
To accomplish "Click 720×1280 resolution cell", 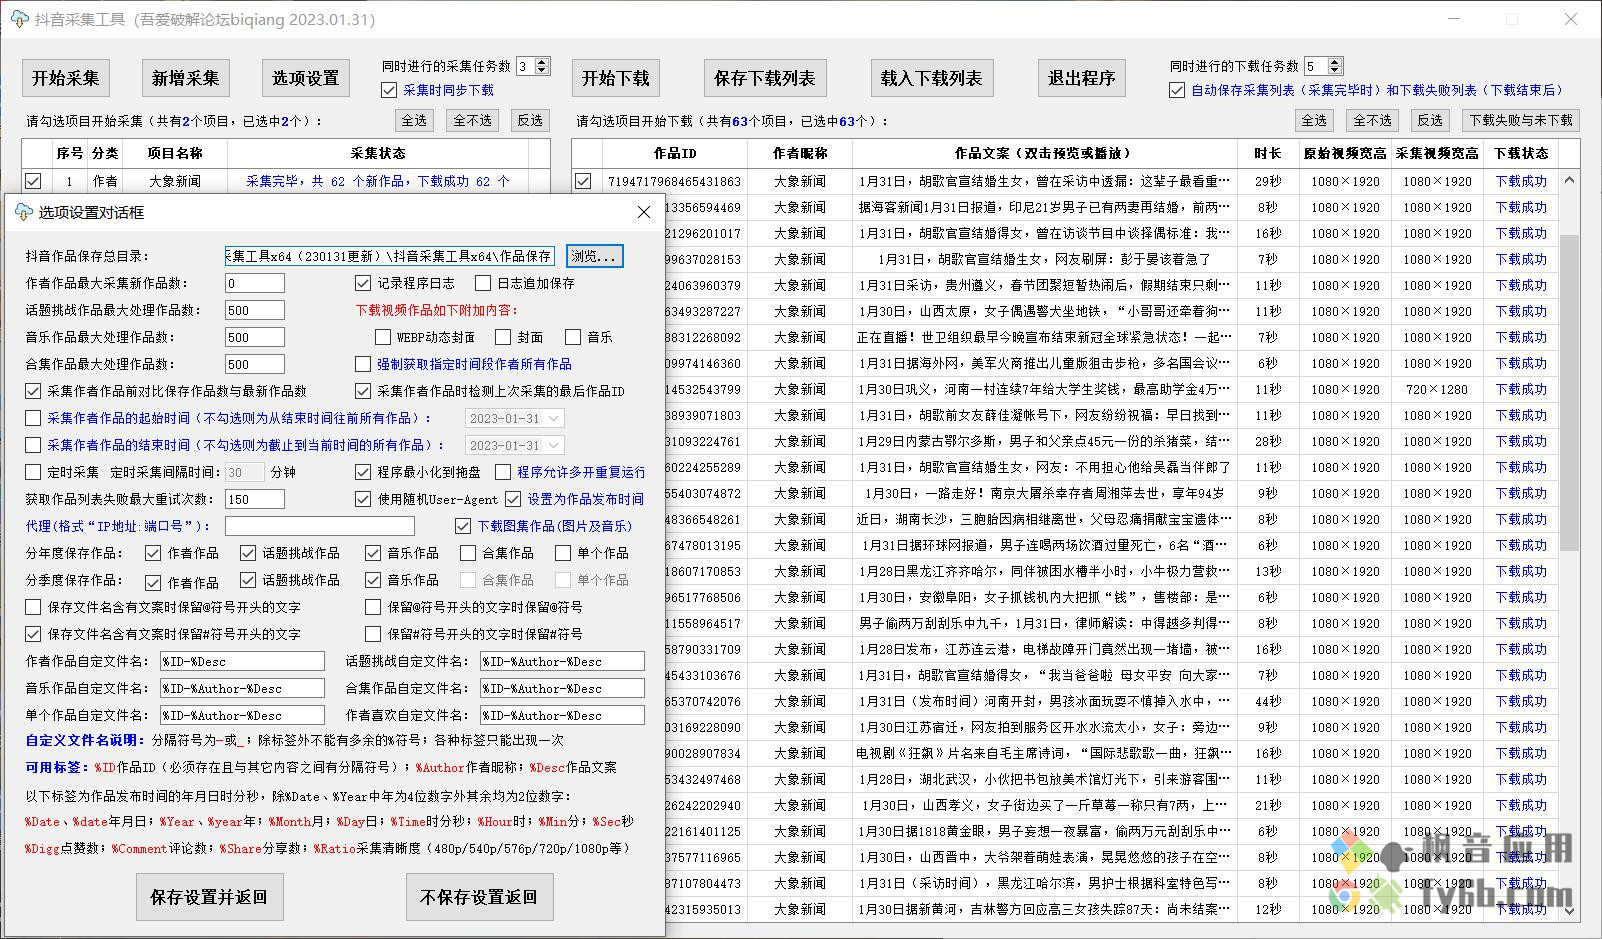I will [x=1437, y=389].
